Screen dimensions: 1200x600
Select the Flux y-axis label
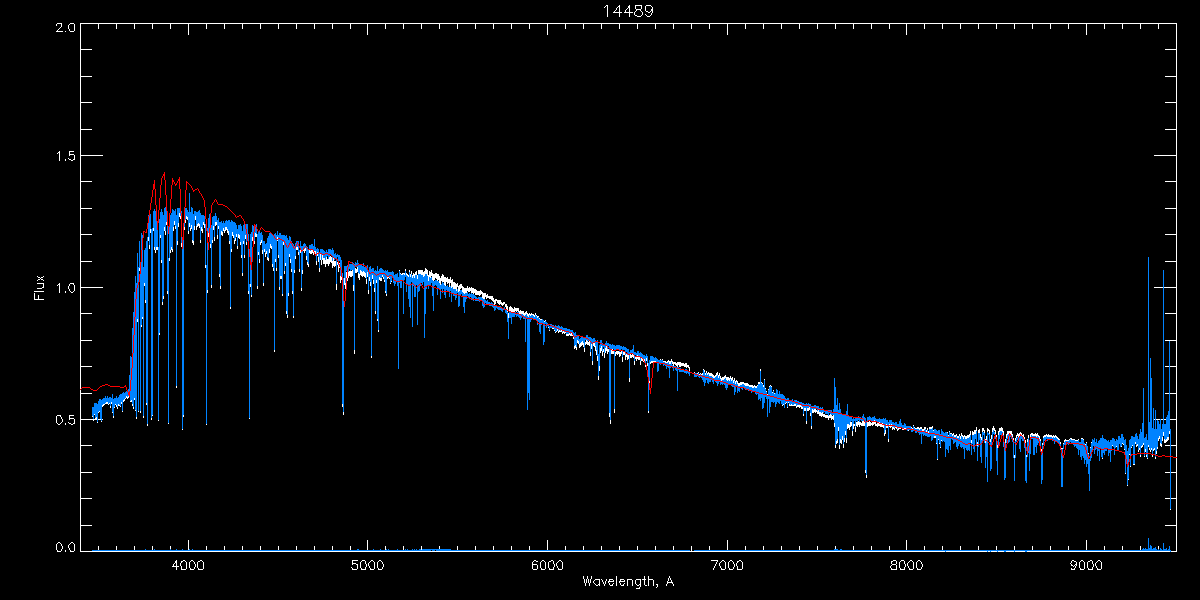[x=40, y=288]
